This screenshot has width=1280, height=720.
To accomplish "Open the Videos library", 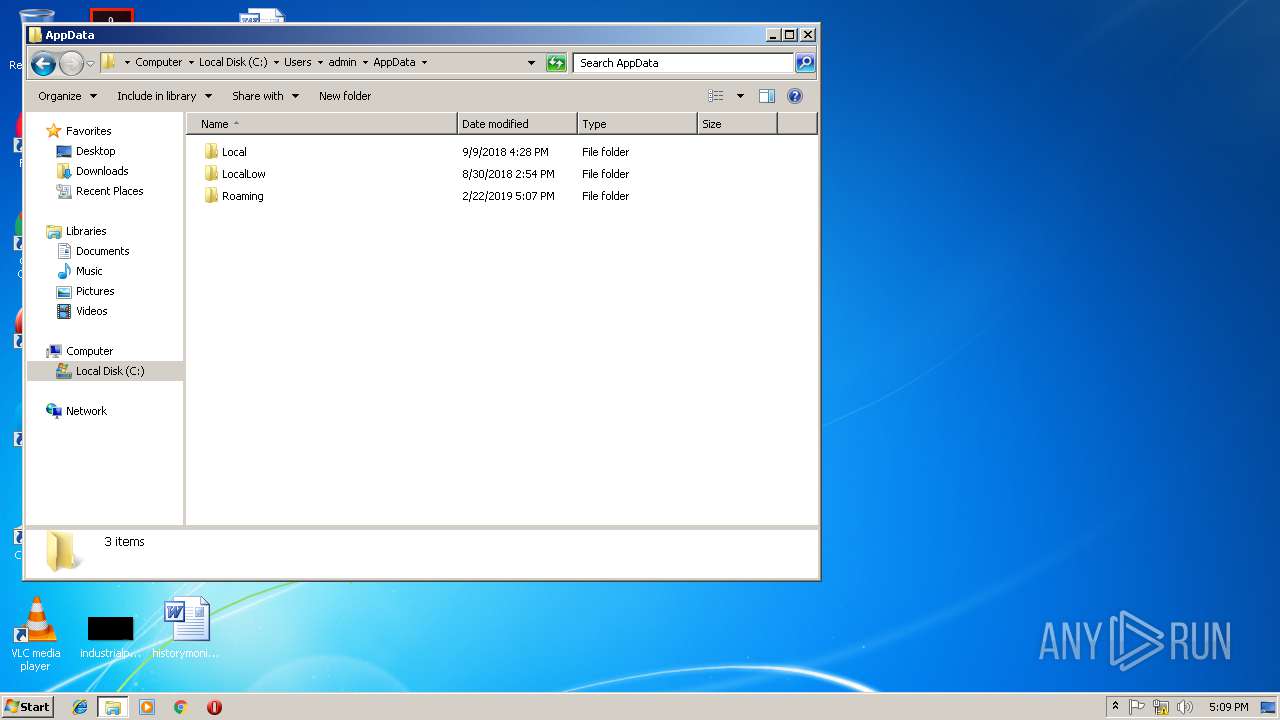I will click(x=91, y=311).
